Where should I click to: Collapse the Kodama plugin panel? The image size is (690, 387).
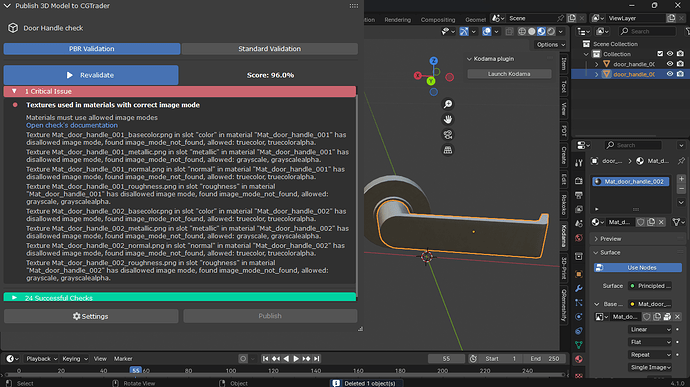469,59
